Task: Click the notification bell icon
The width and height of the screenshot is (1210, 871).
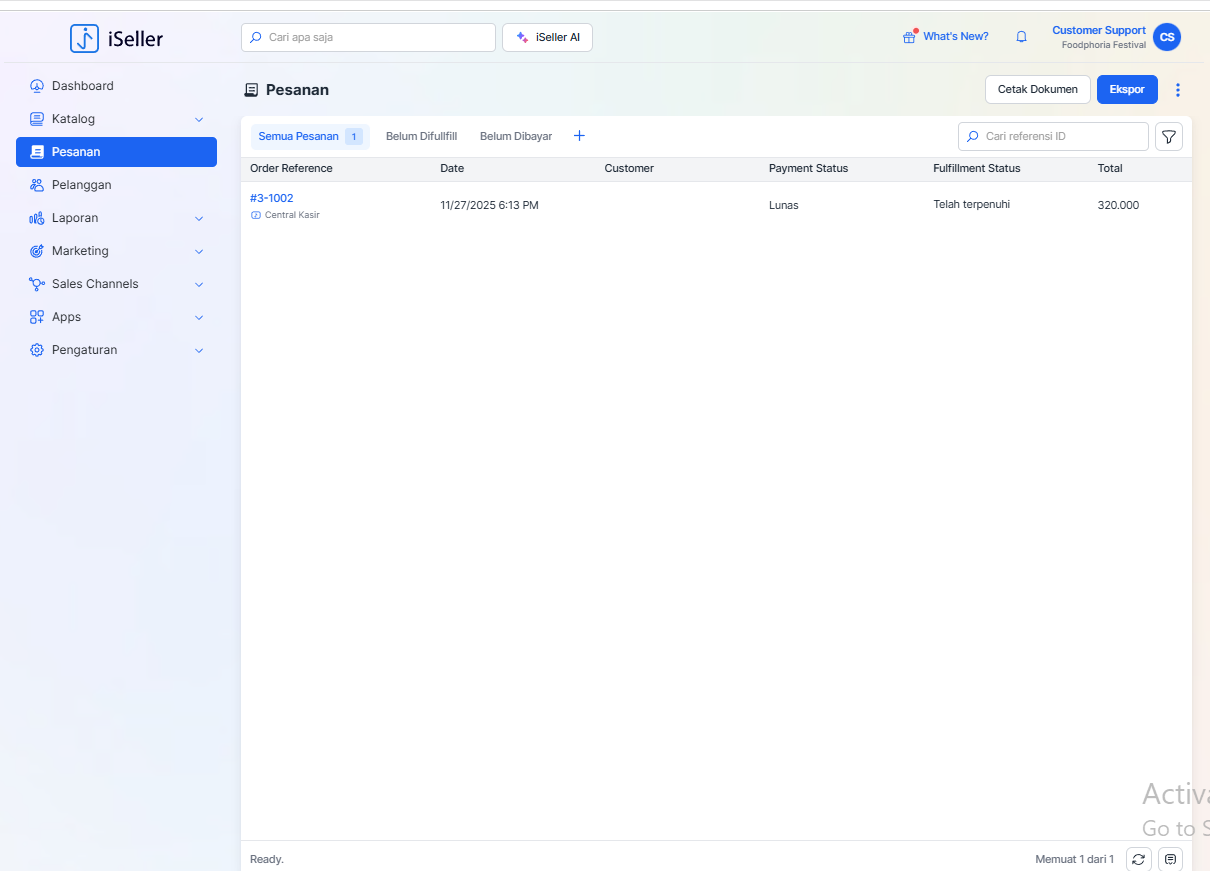Action: click(x=1021, y=37)
